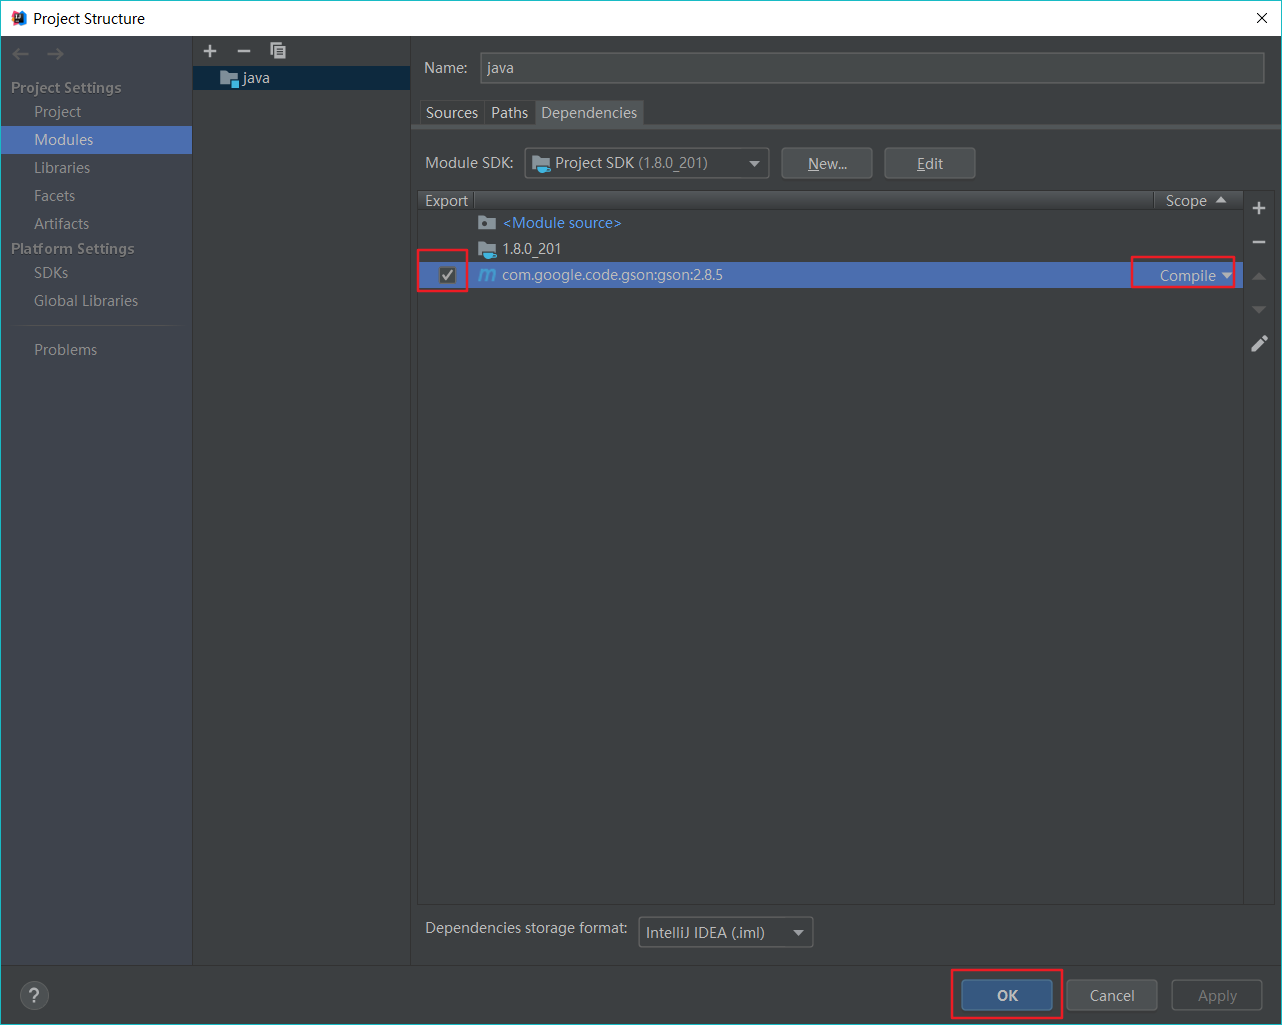Image resolution: width=1282 pixels, height=1025 pixels.
Task: Confirm with the OK button
Action: (x=1007, y=995)
